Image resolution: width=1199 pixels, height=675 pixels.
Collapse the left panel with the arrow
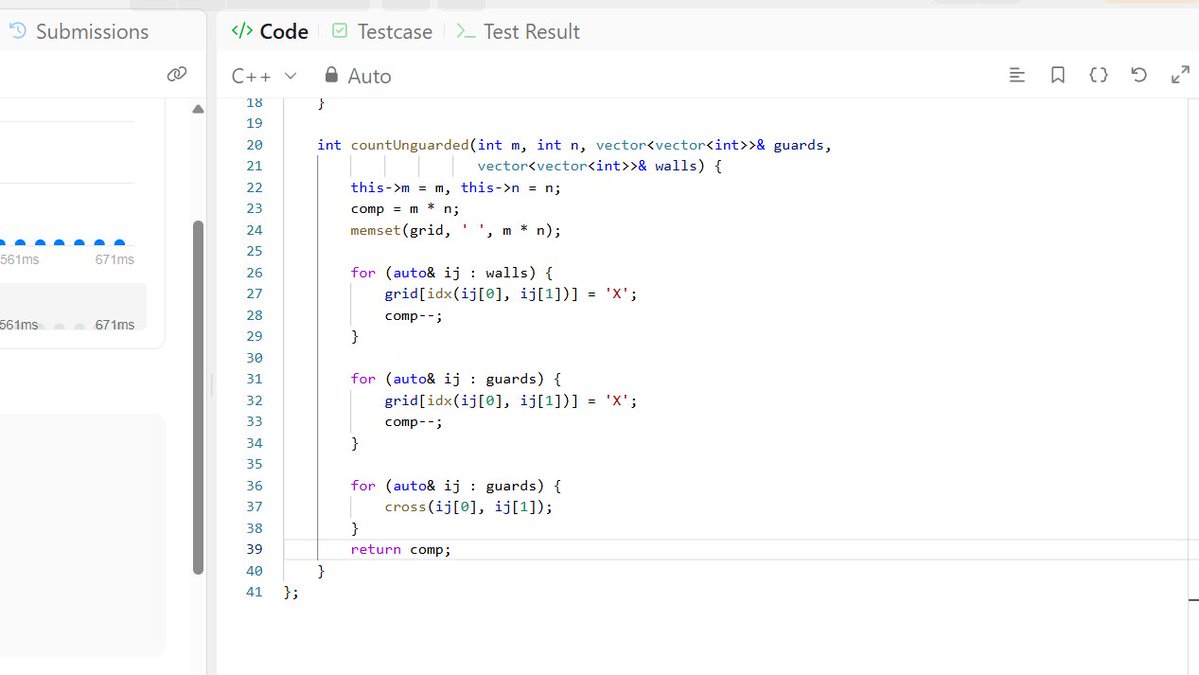pos(198,108)
